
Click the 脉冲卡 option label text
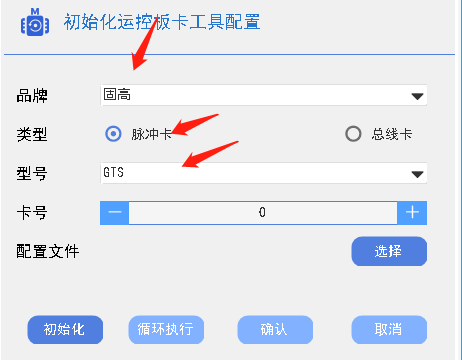point(152,134)
